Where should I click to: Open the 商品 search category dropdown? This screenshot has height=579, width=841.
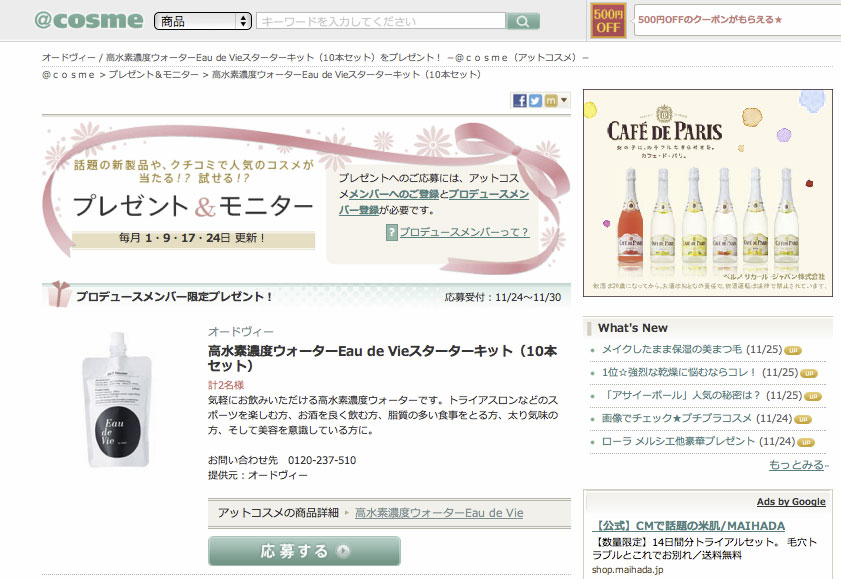coord(203,21)
